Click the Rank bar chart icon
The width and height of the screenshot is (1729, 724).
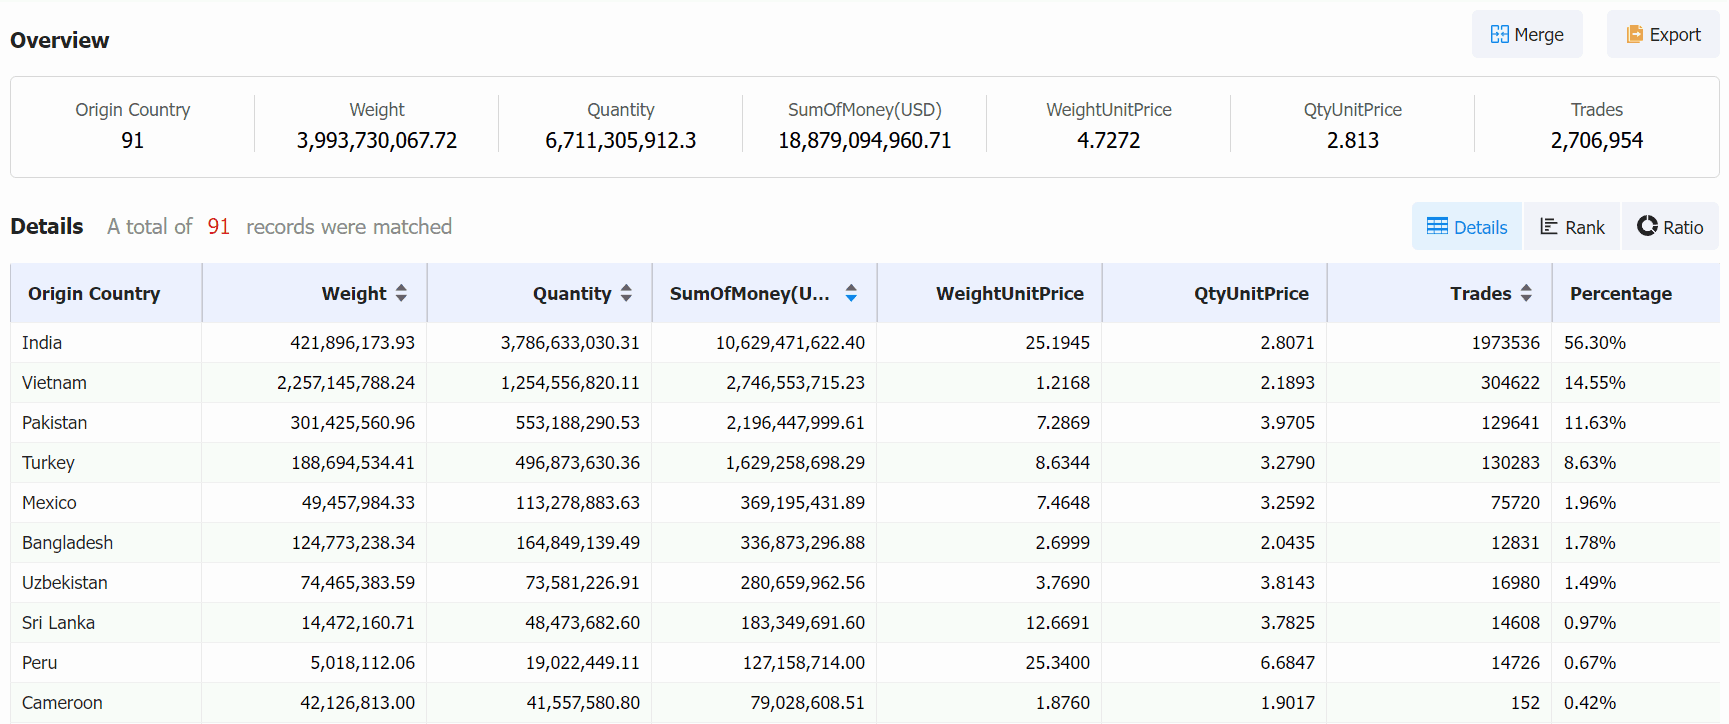tap(1549, 226)
